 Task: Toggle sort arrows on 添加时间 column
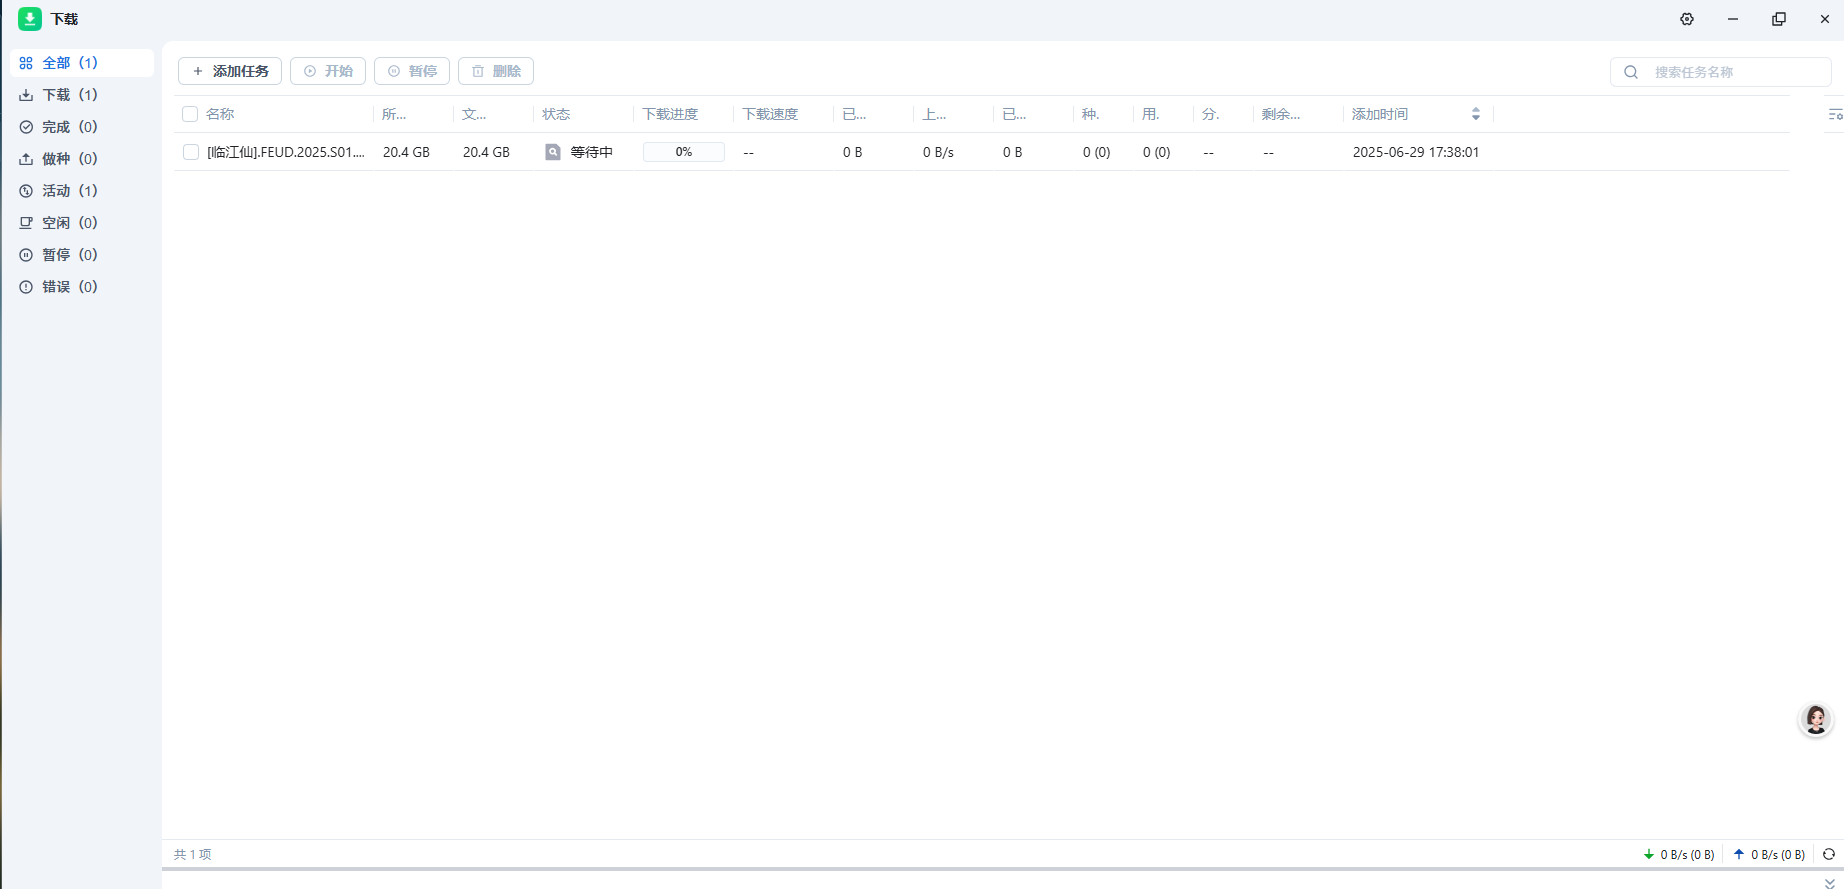coord(1476,114)
